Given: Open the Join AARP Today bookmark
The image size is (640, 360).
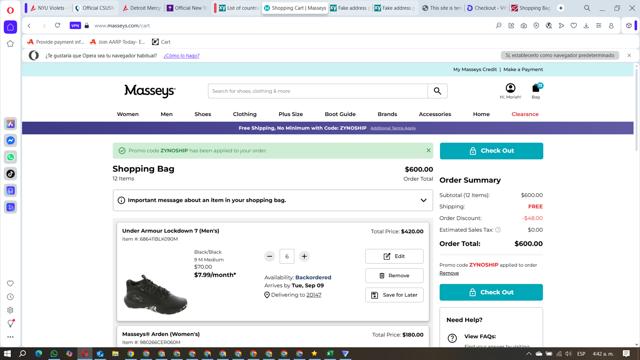Looking at the screenshot, I should (117, 42).
